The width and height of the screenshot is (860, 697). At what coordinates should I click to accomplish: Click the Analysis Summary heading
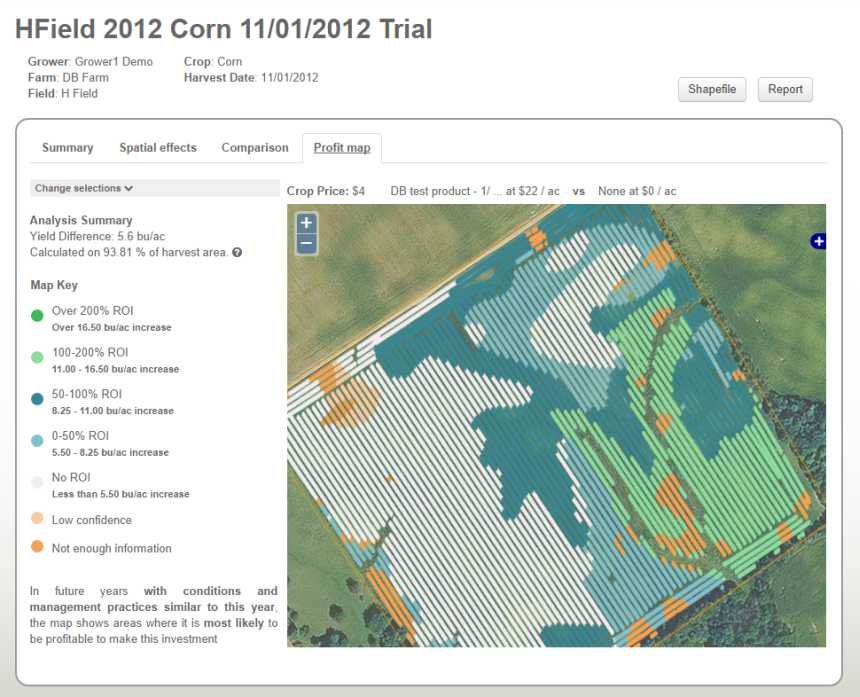[x=81, y=220]
